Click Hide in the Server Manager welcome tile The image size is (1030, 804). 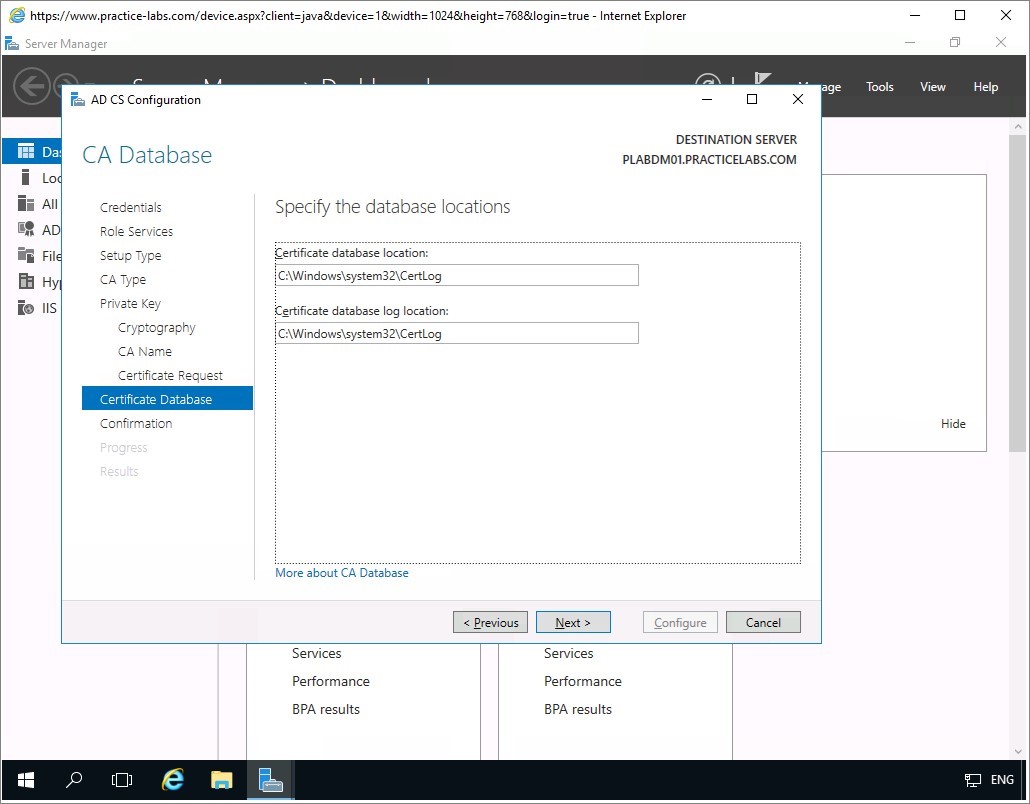click(x=953, y=424)
